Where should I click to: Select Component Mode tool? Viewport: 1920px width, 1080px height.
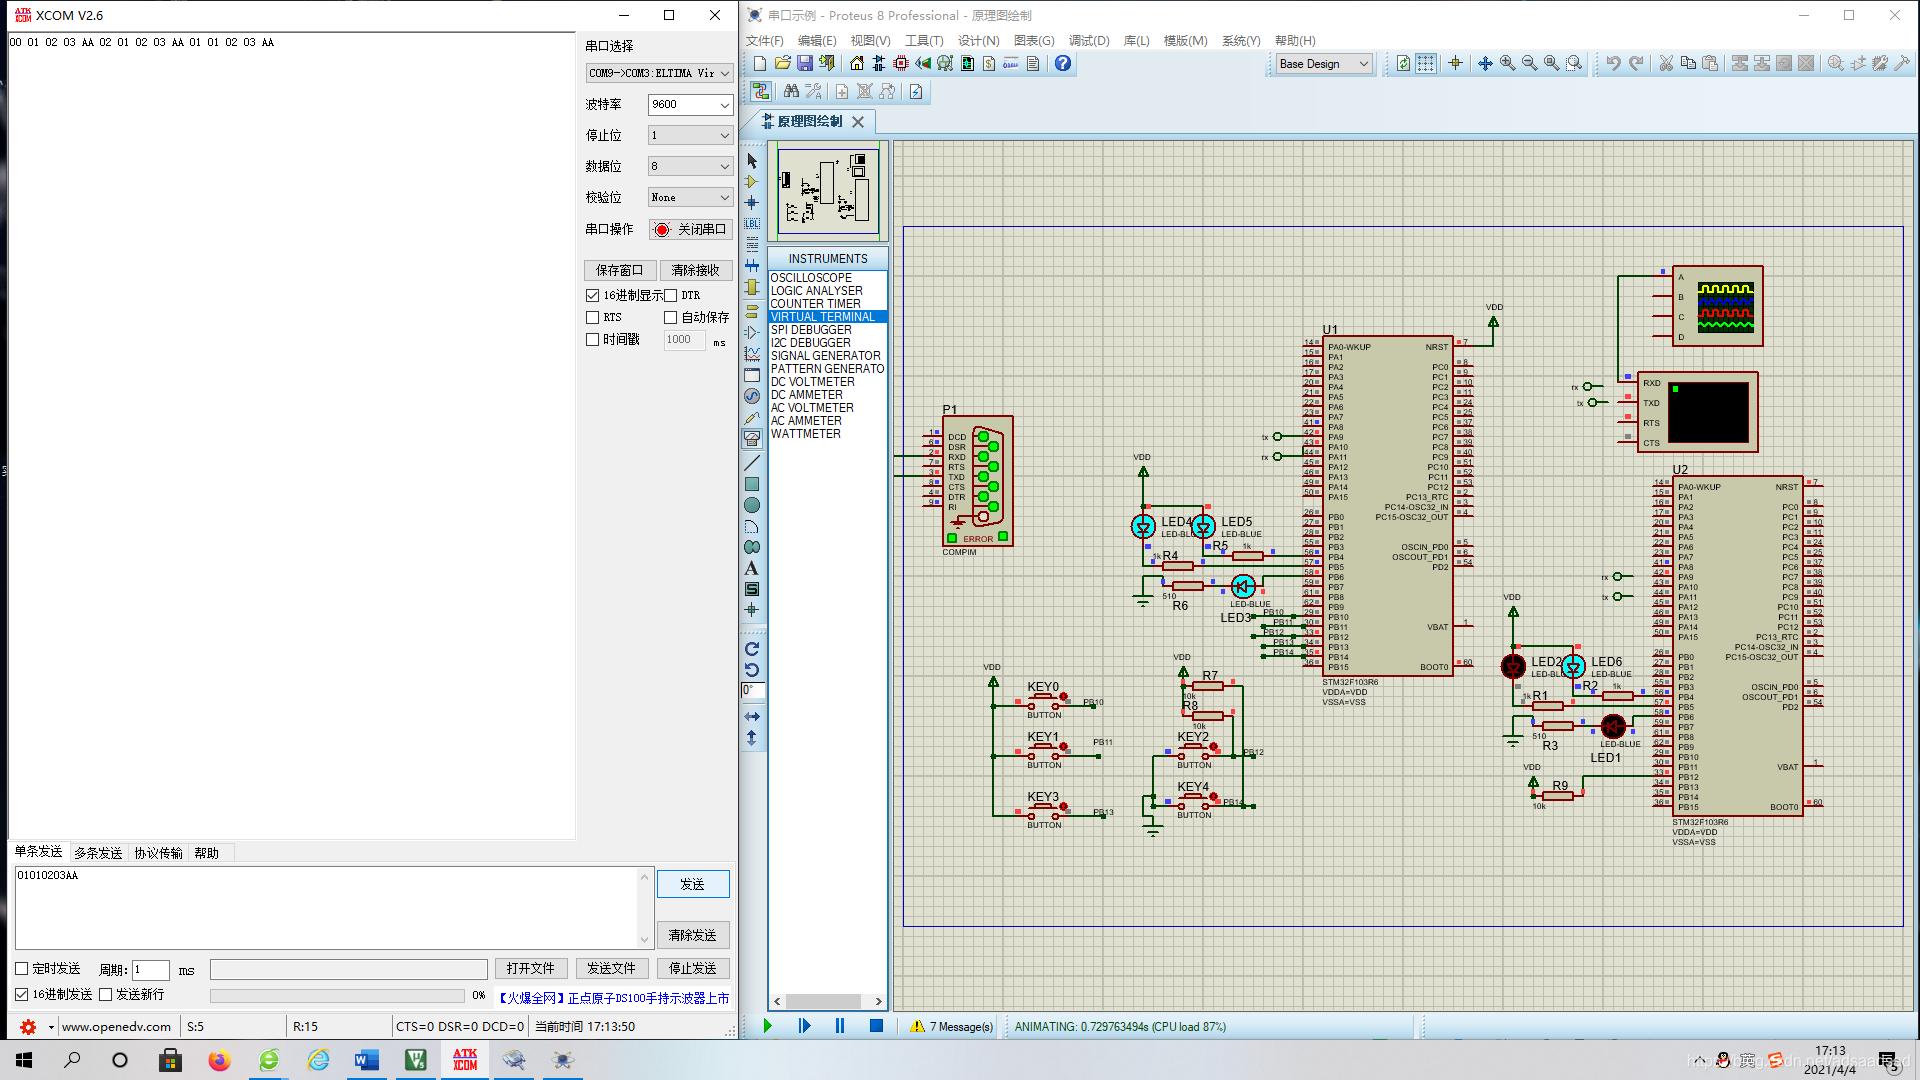[x=752, y=182]
